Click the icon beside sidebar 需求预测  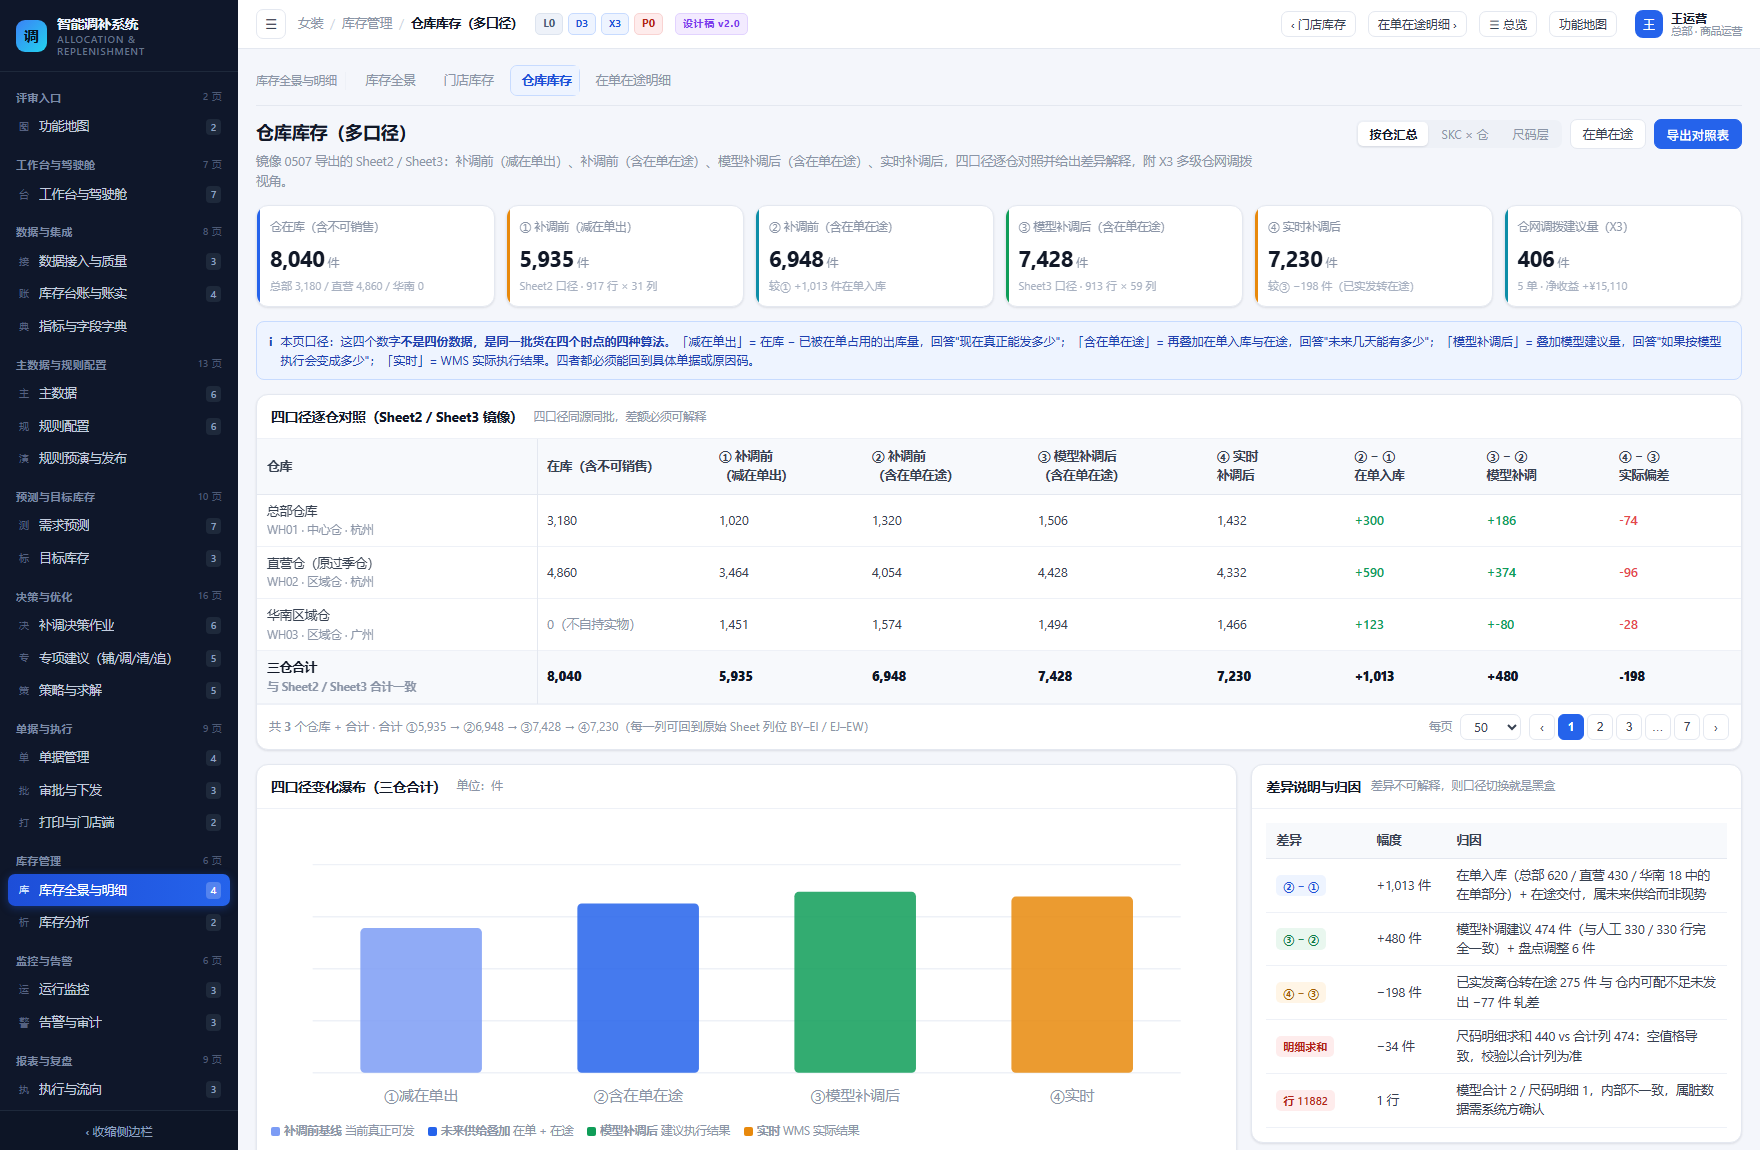24,526
